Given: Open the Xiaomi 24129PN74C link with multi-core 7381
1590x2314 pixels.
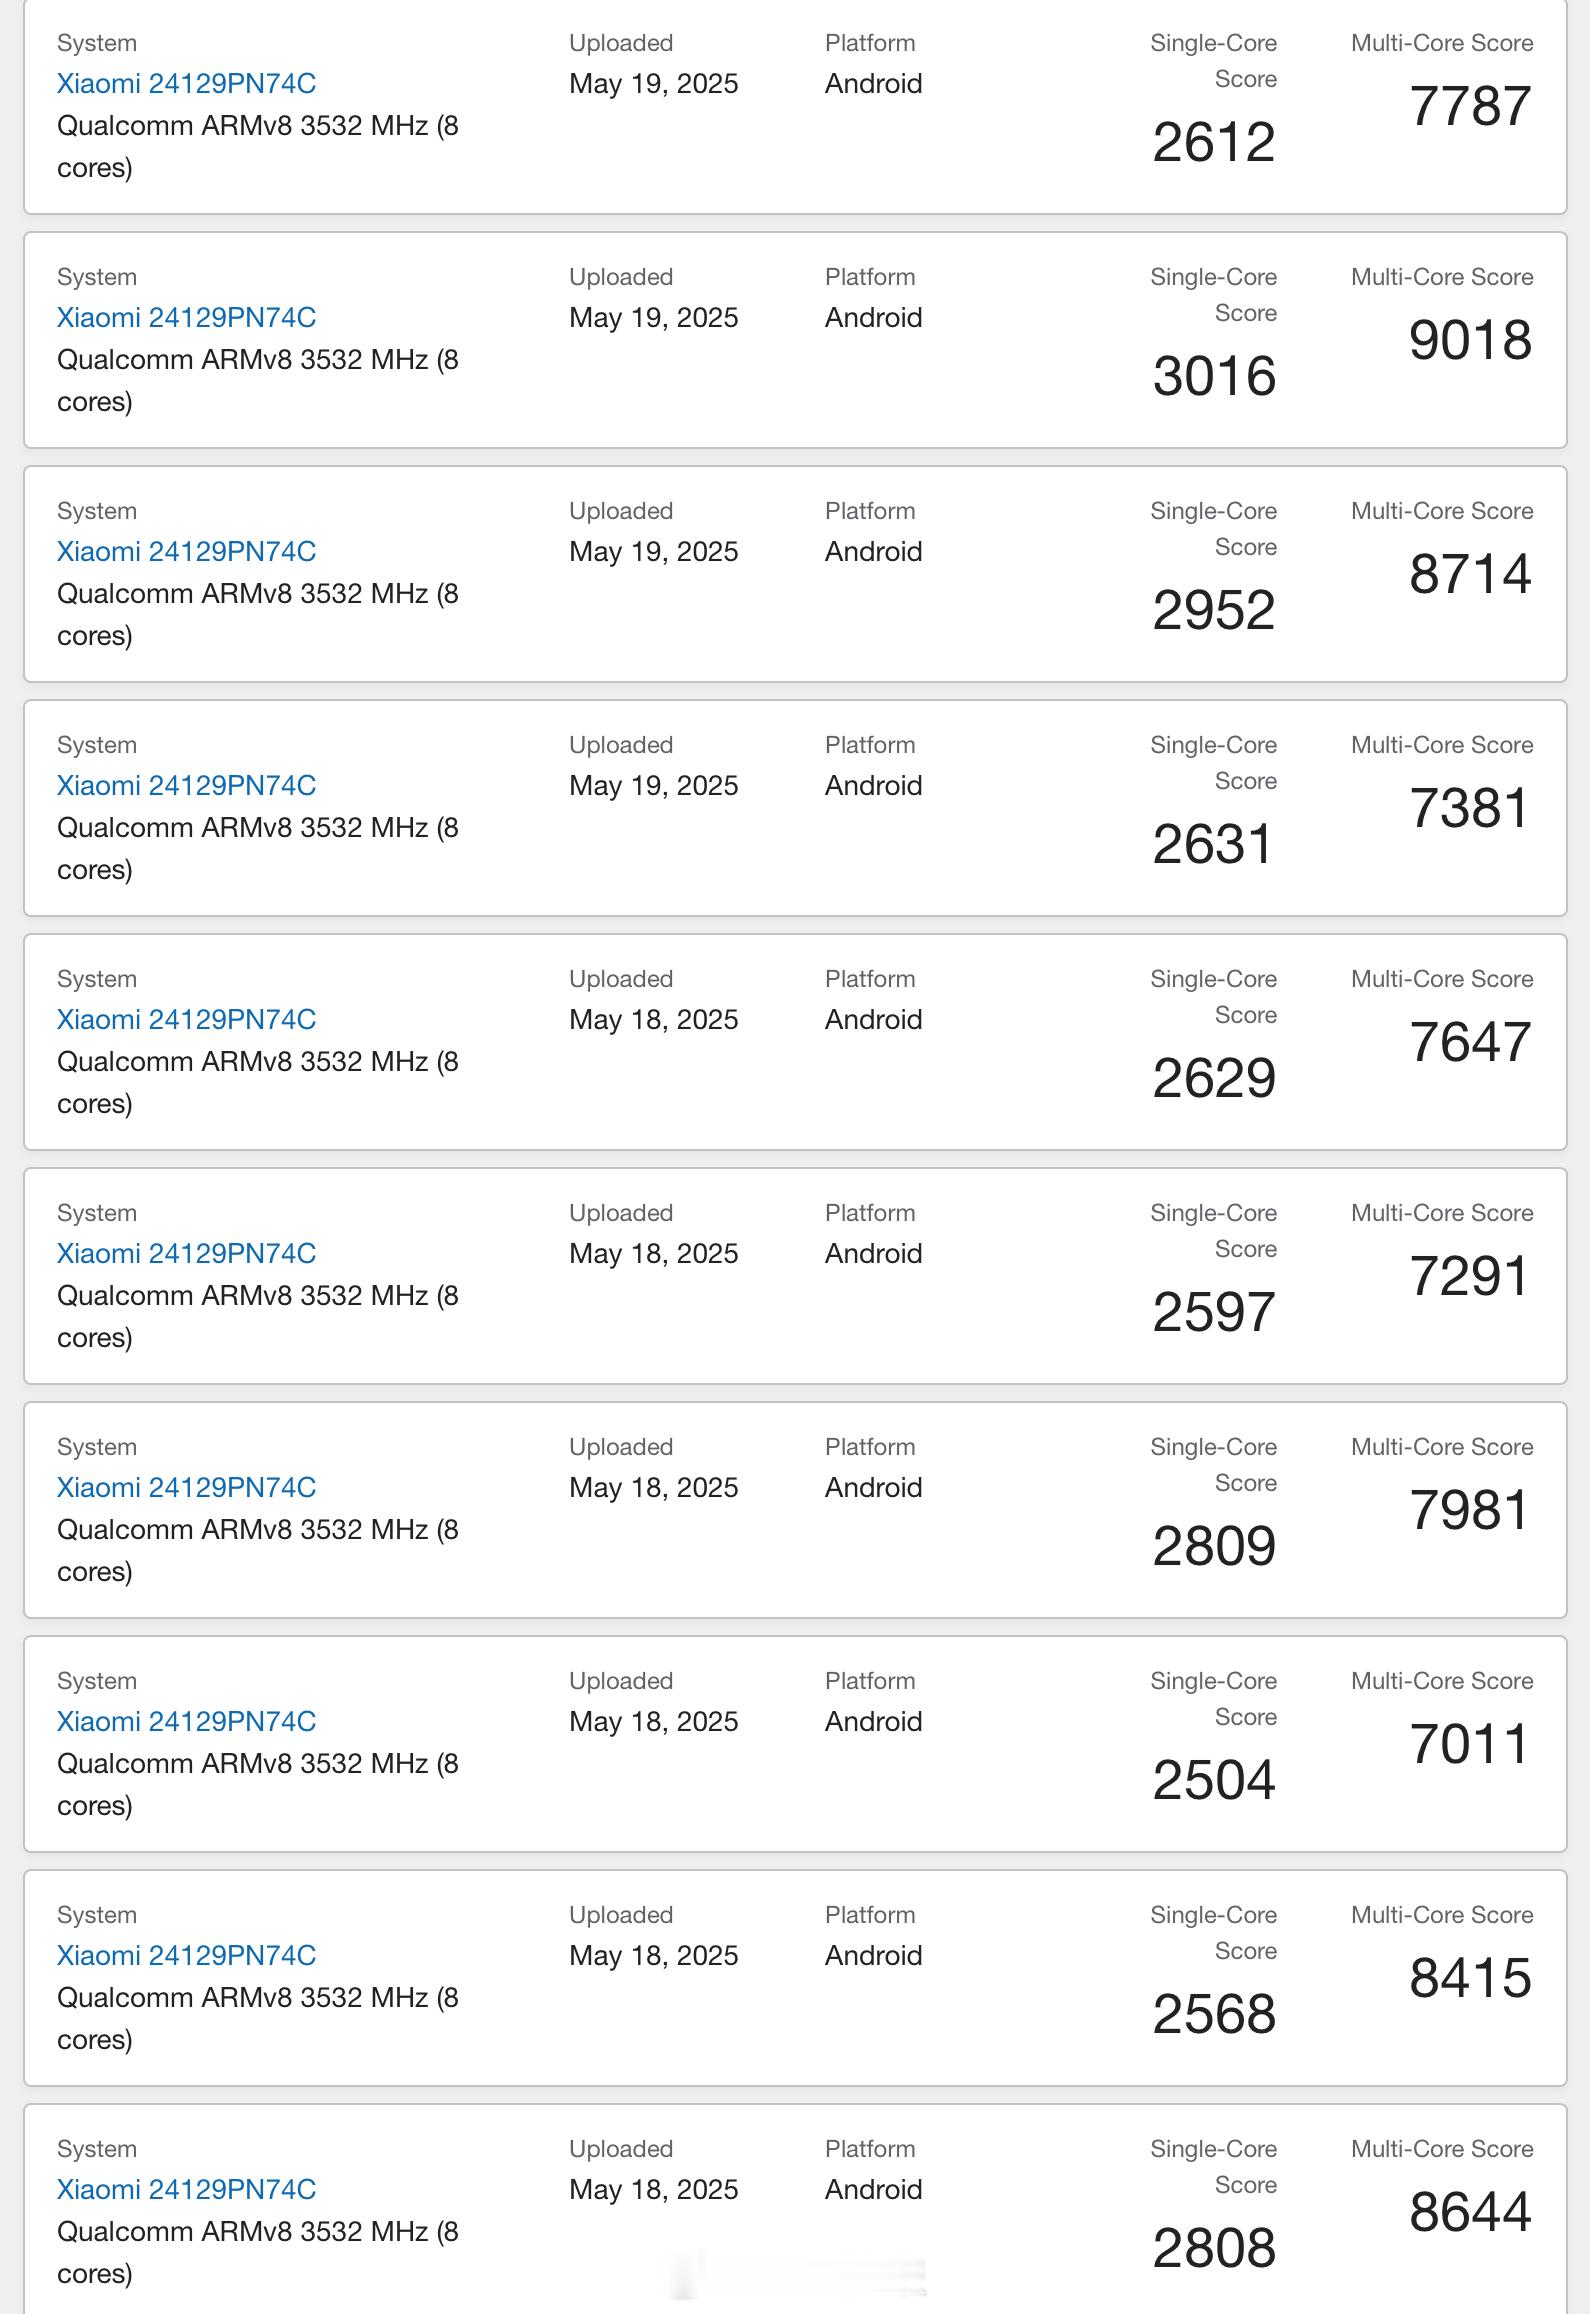Looking at the screenshot, I should pos(186,786).
